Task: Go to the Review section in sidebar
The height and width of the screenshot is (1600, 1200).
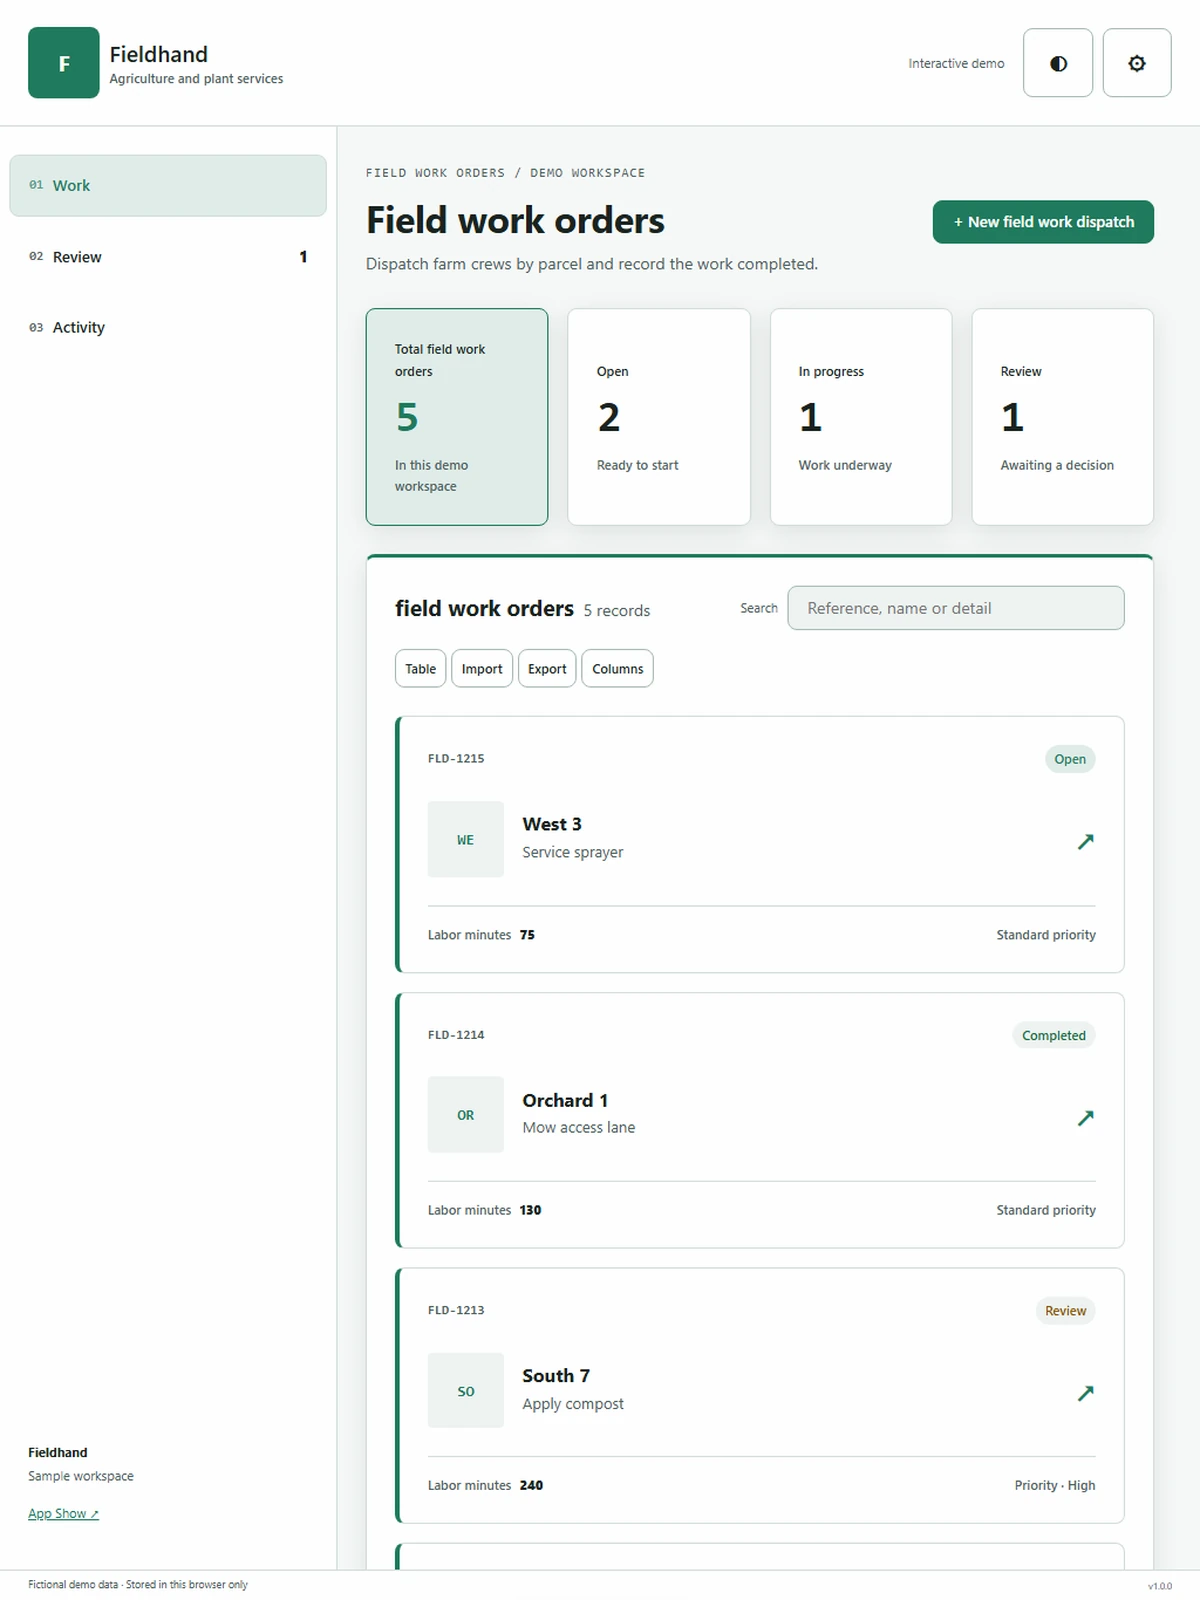Action: [x=168, y=257]
